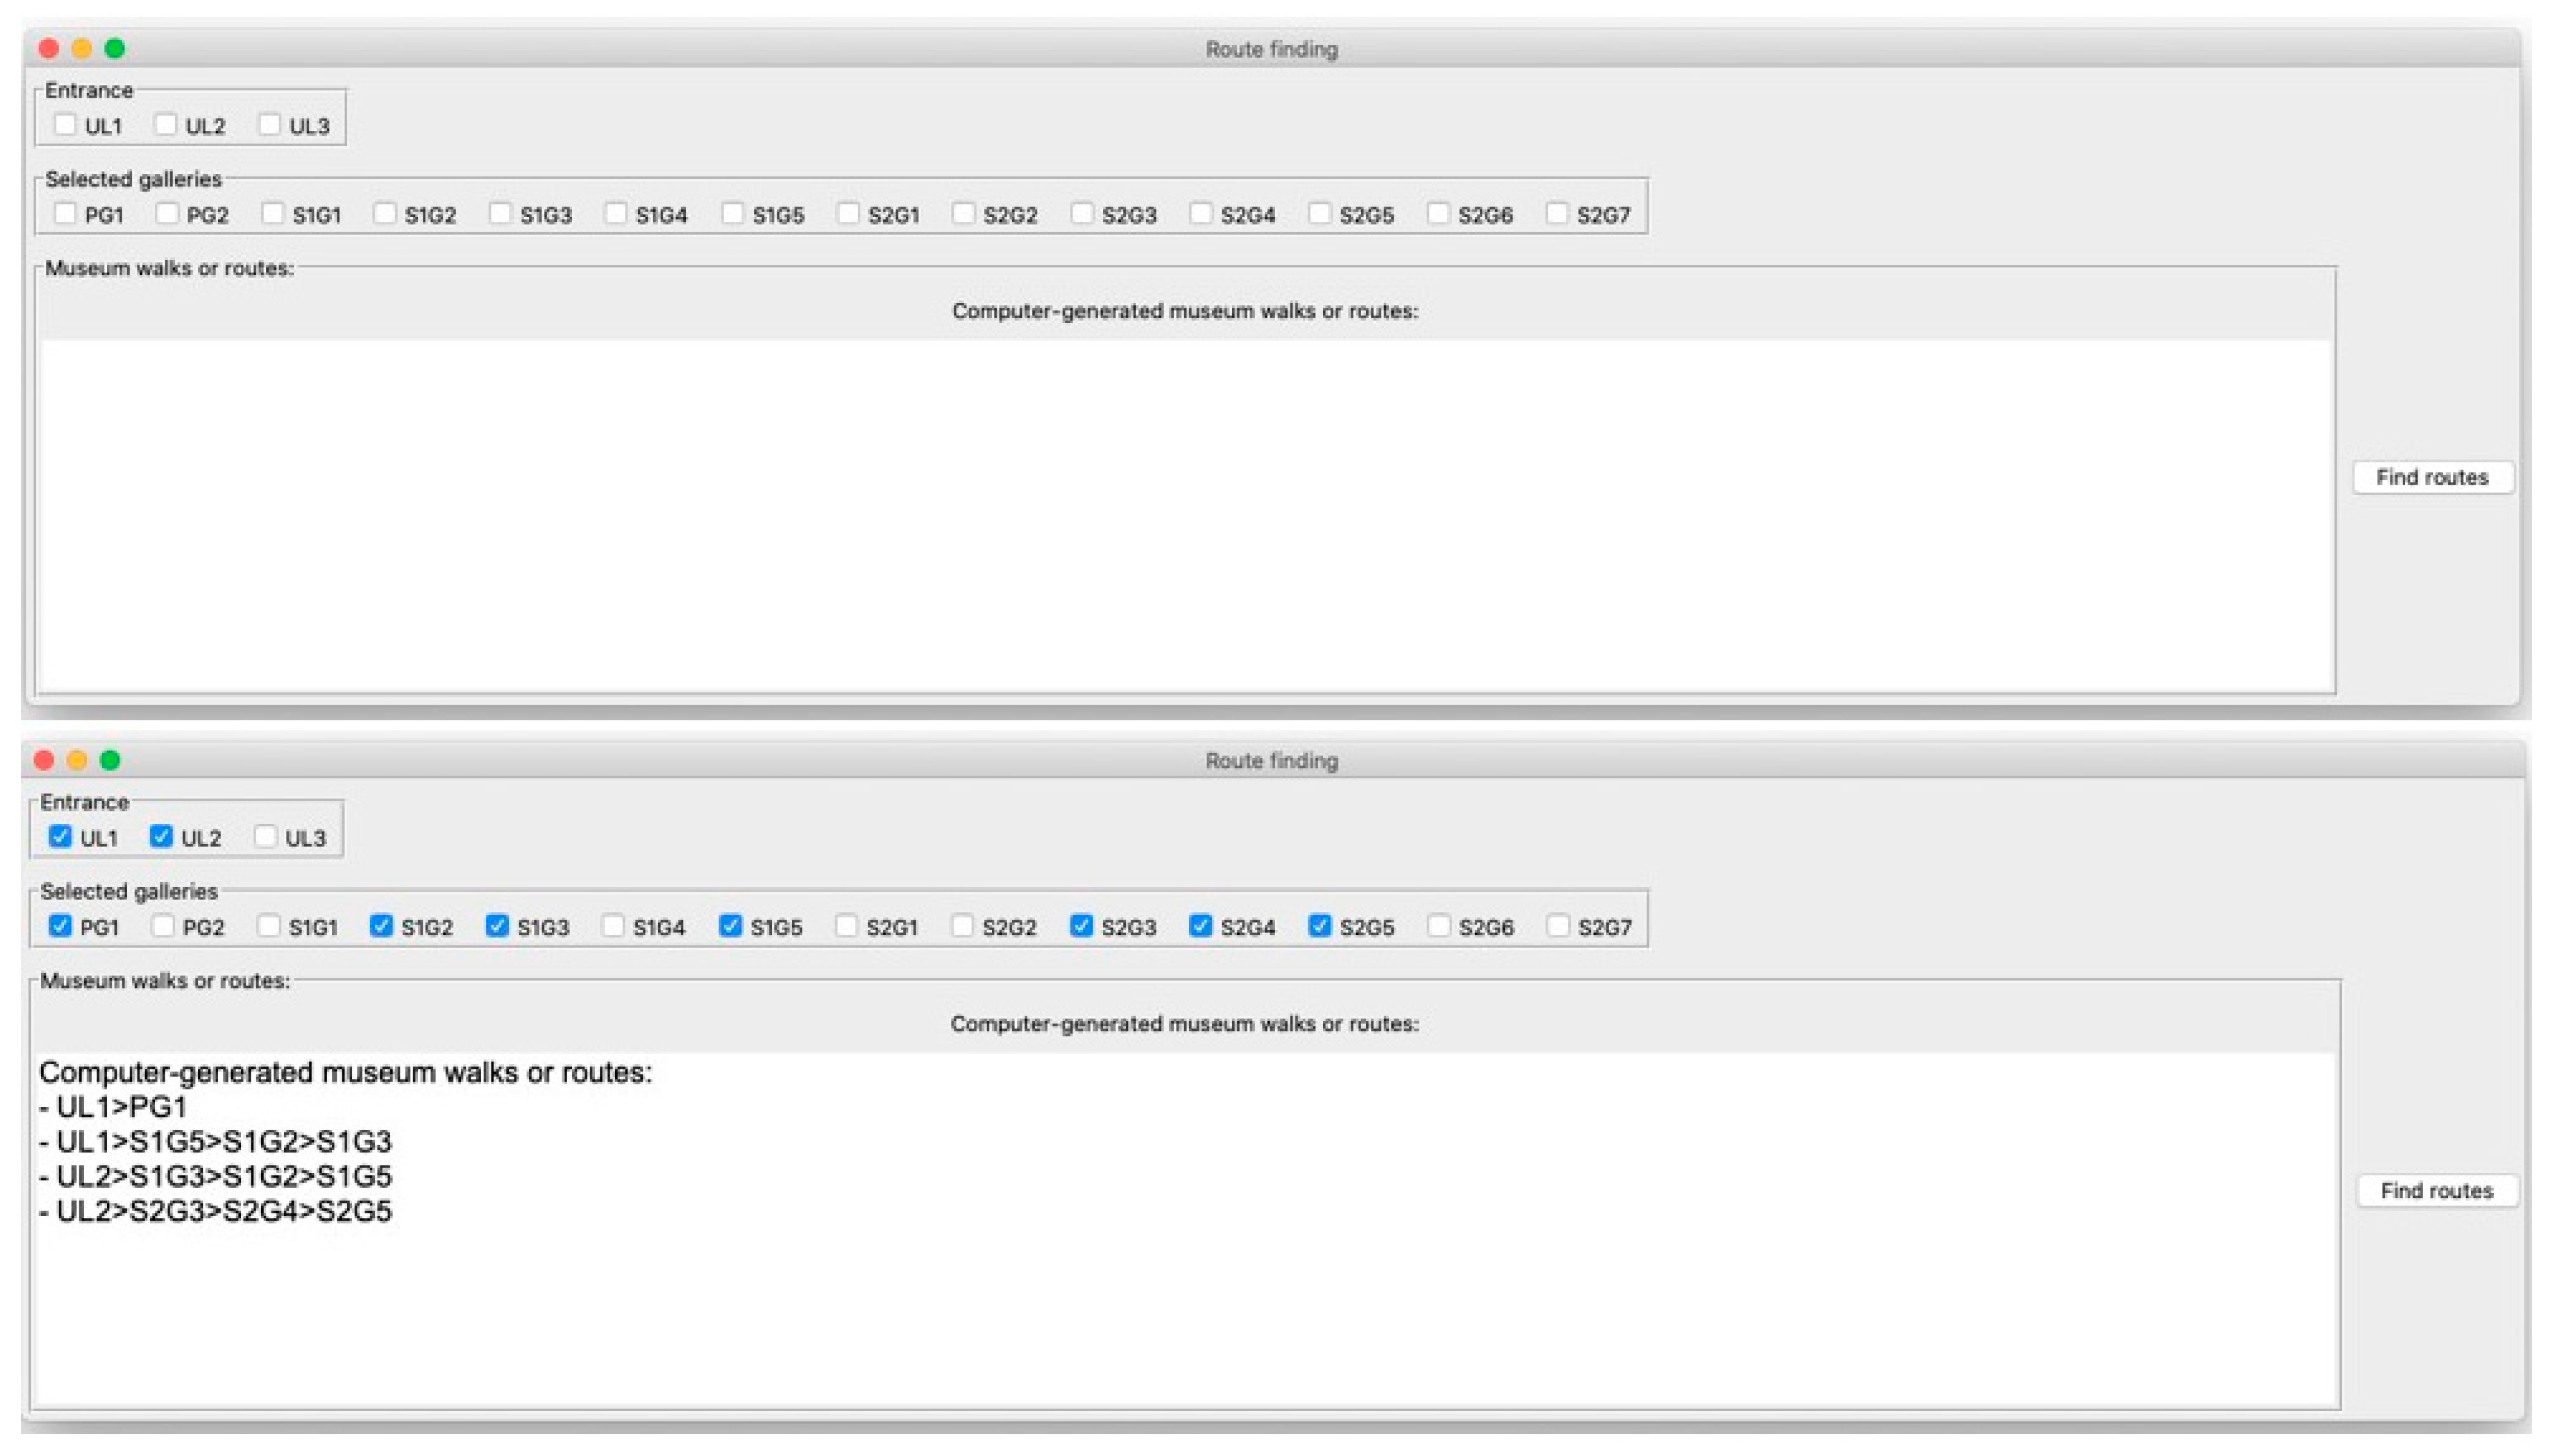
Task: Uncheck S1G5 gallery in bottom window
Action: [731, 926]
